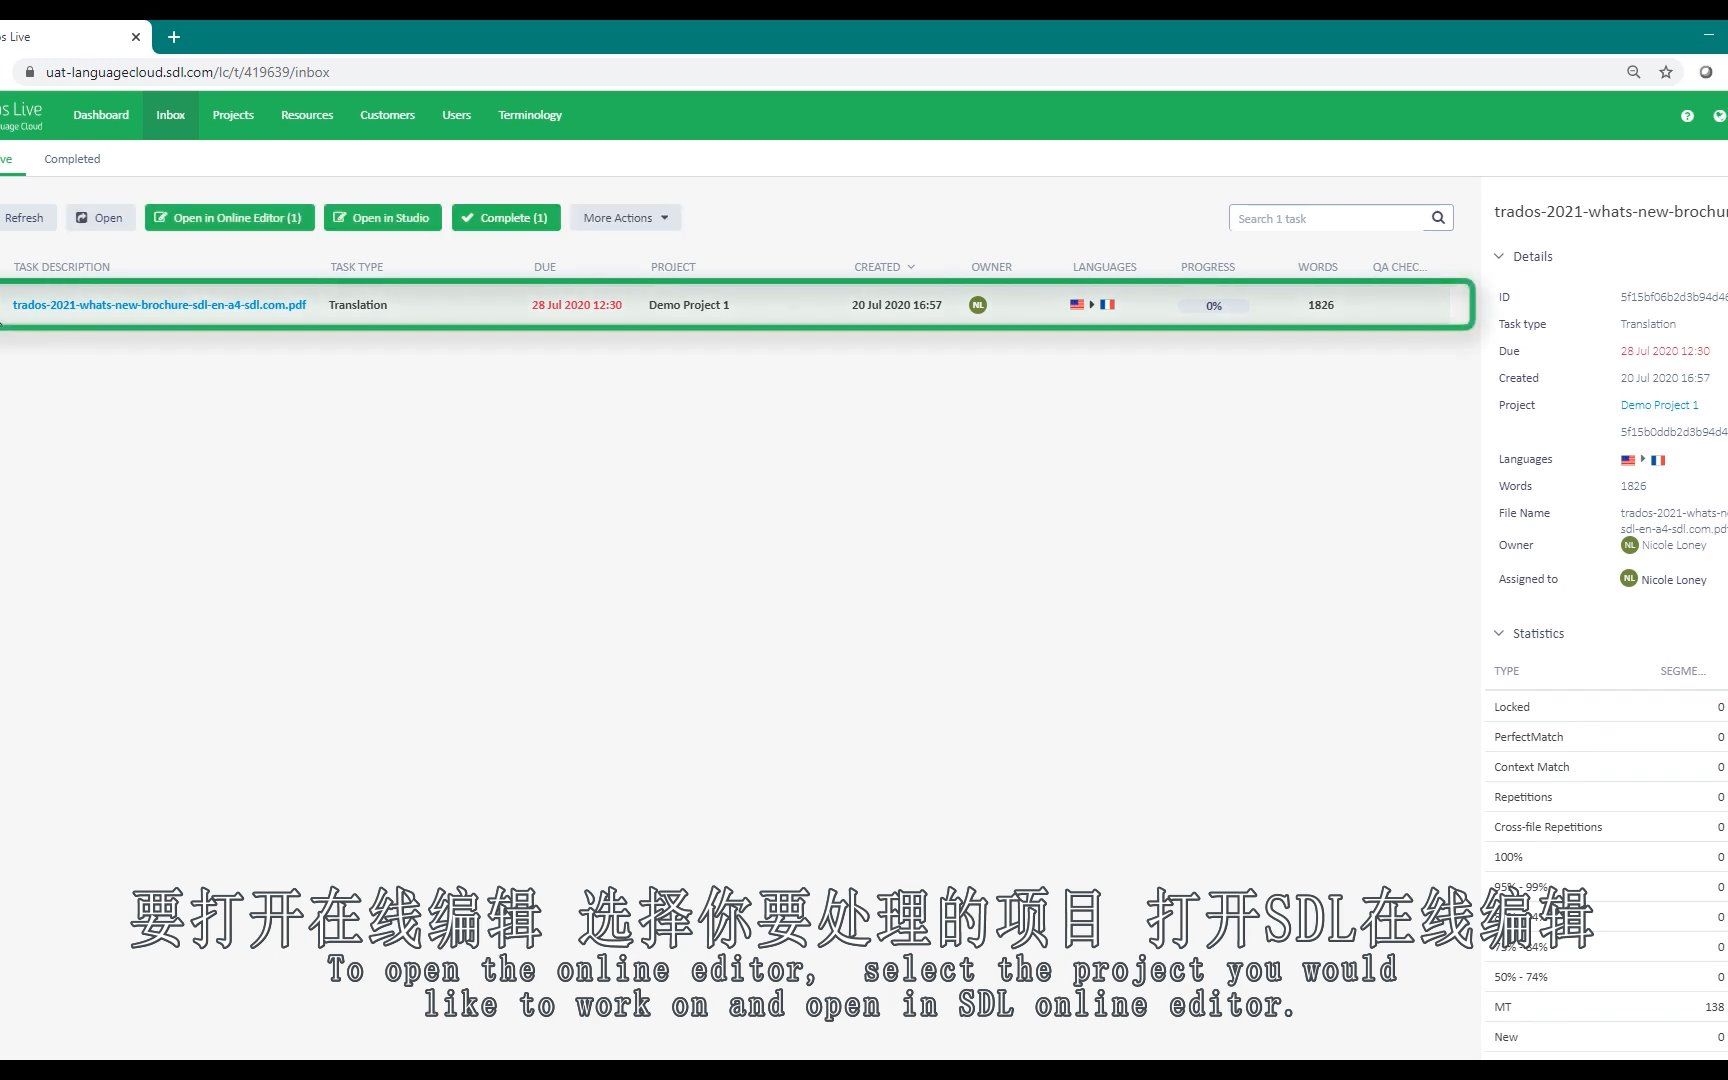Switch to the Completed tab
This screenshot has height=1080, width=1728.
[72, 158]
